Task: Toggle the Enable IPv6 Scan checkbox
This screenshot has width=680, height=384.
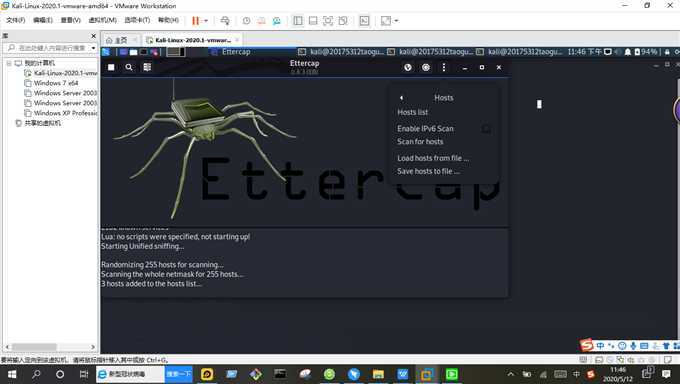Action: click(x=487, y=129)
